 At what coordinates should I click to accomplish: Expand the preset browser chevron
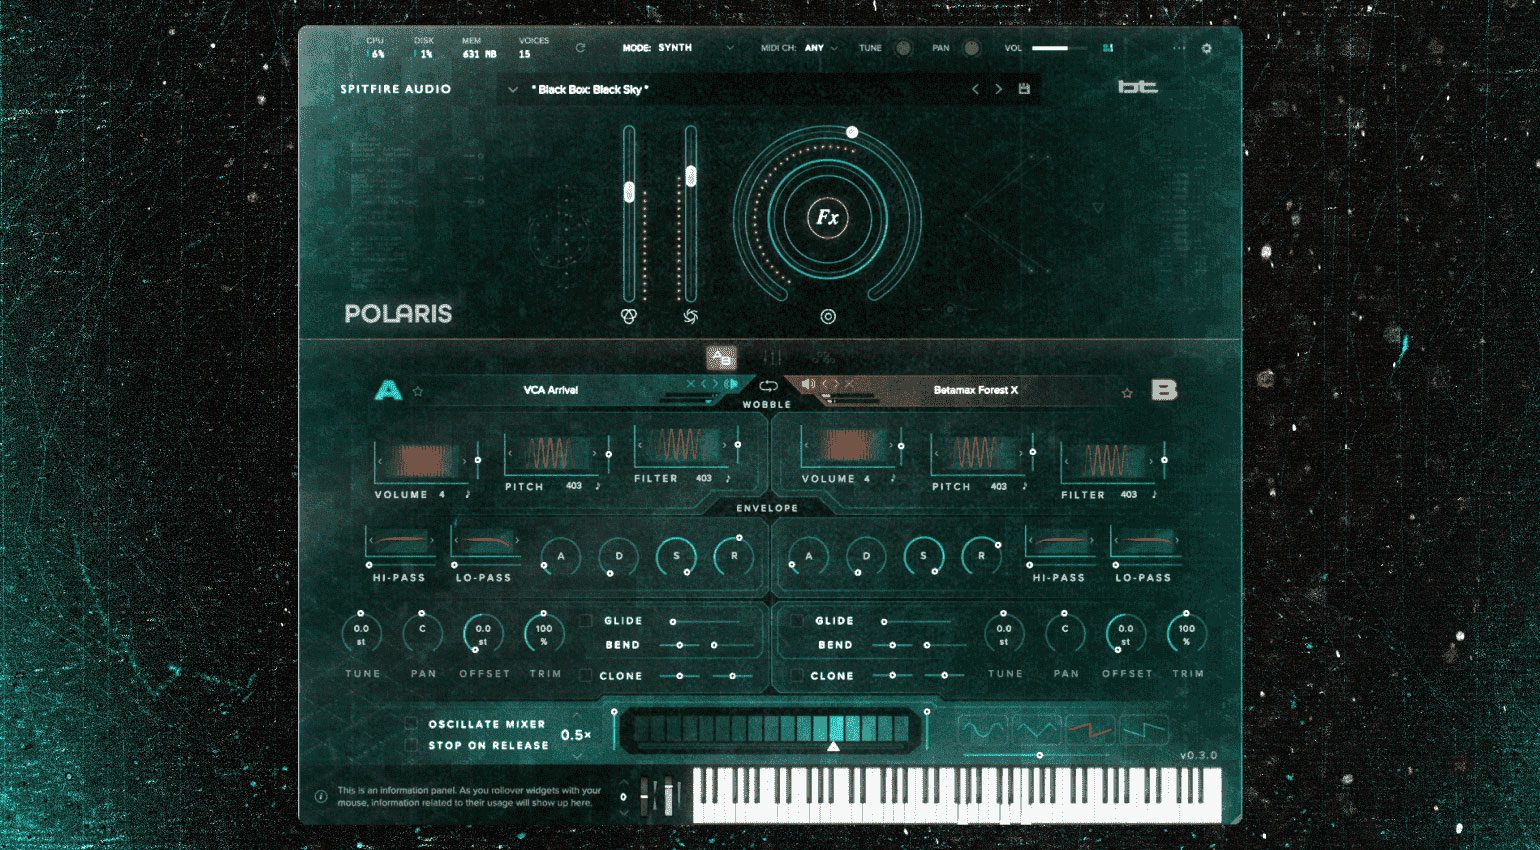pos(512,89)
